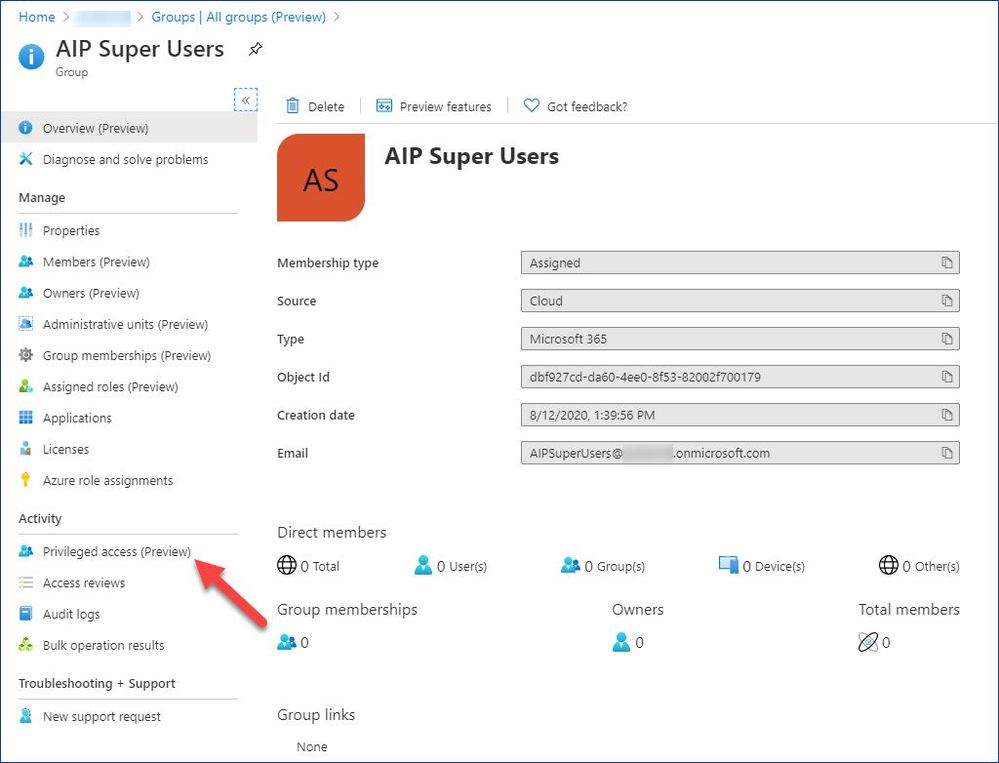Open Preview features from the toolbar
The image size is (999, 763).
point(434,106)
